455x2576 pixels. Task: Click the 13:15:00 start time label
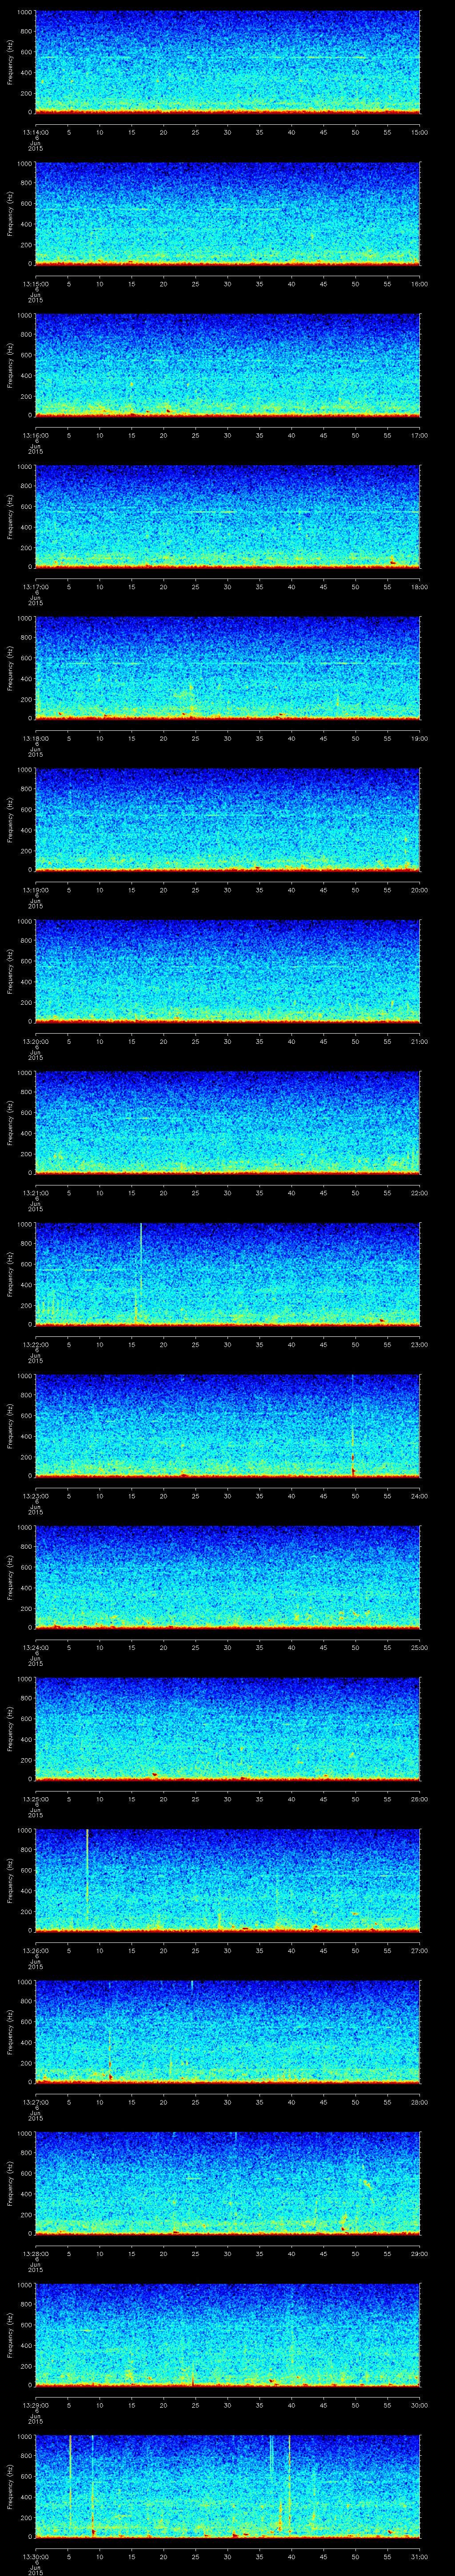point(35,284)
